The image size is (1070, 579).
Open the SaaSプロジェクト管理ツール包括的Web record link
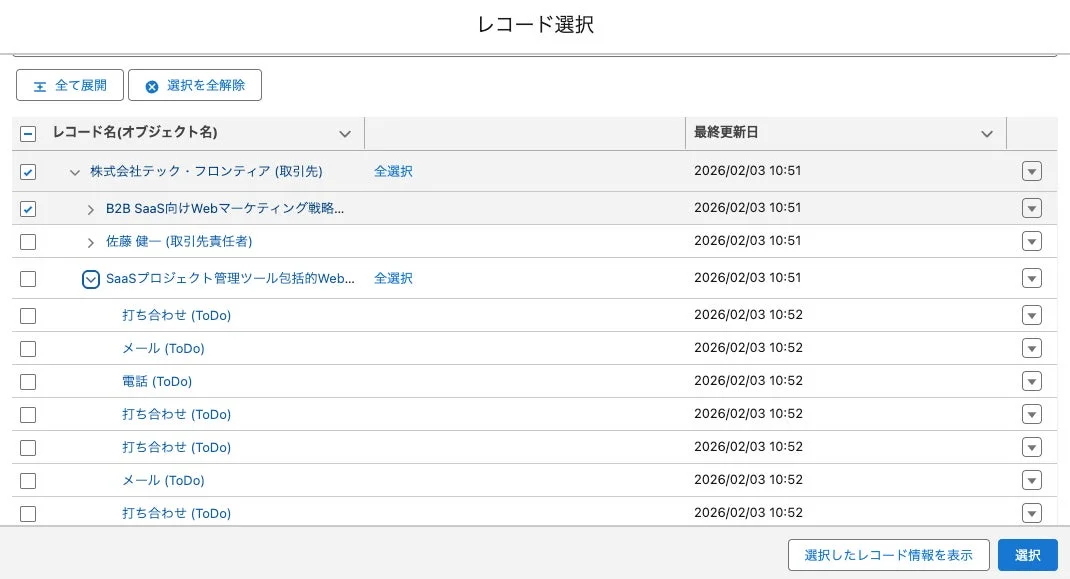click(230, 278)
